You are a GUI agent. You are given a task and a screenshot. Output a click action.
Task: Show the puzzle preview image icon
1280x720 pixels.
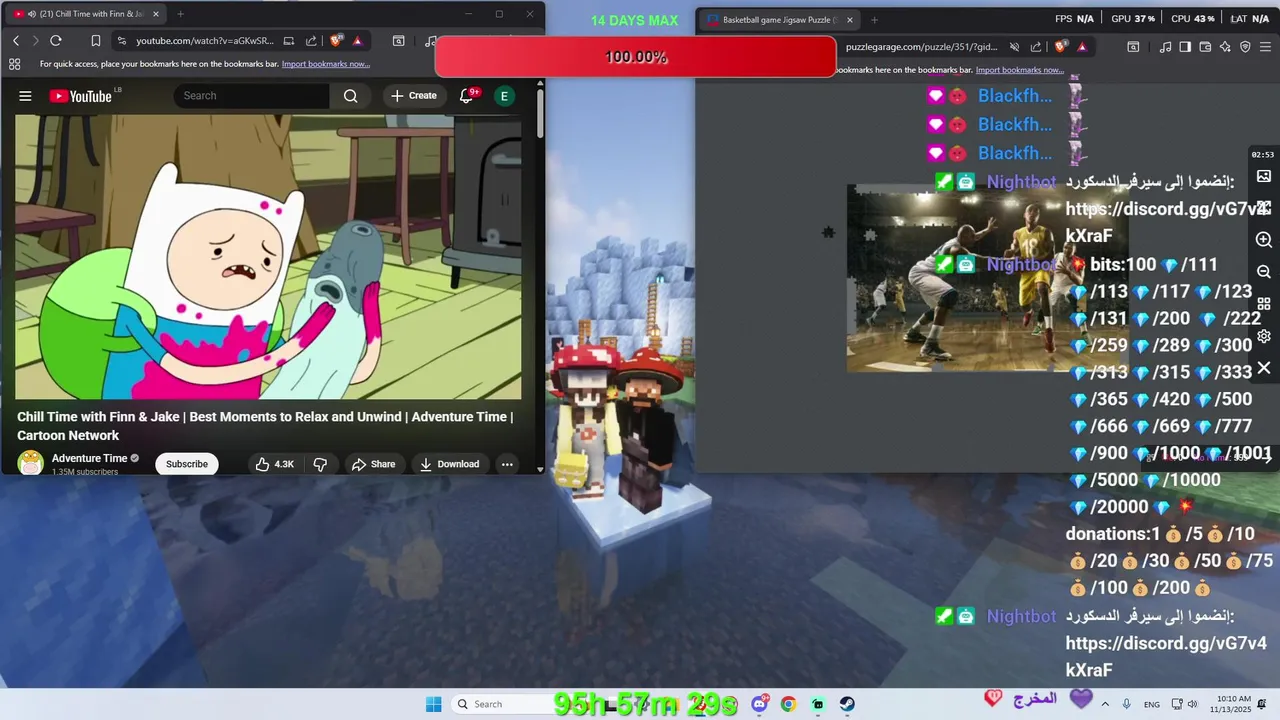pyautogui.click(x=1264, y=176)
